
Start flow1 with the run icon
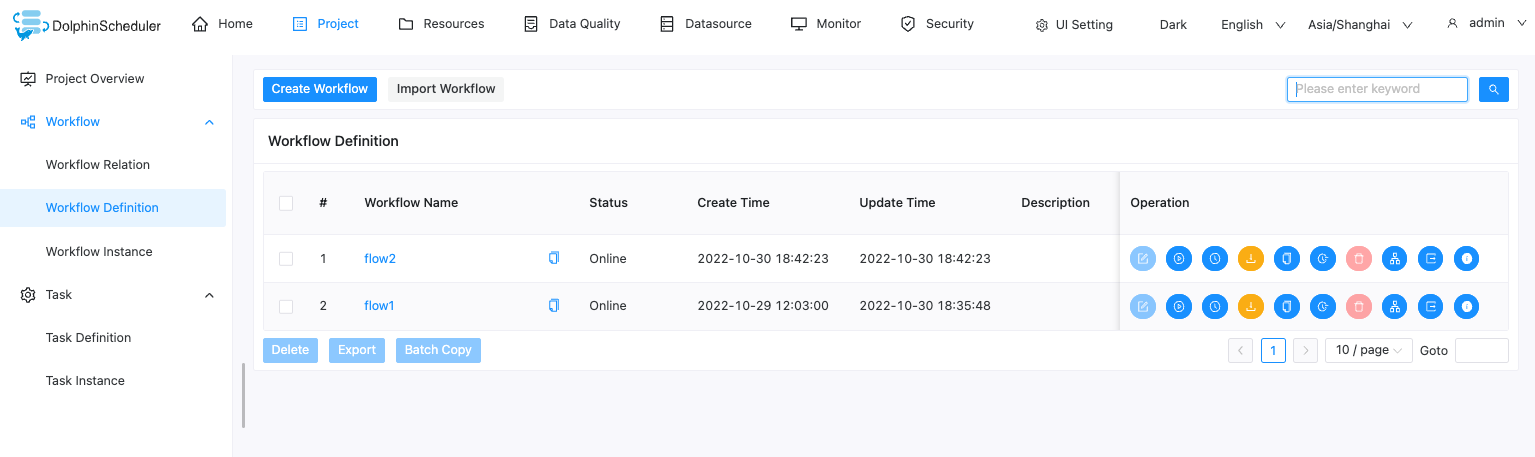(1179, 306)
